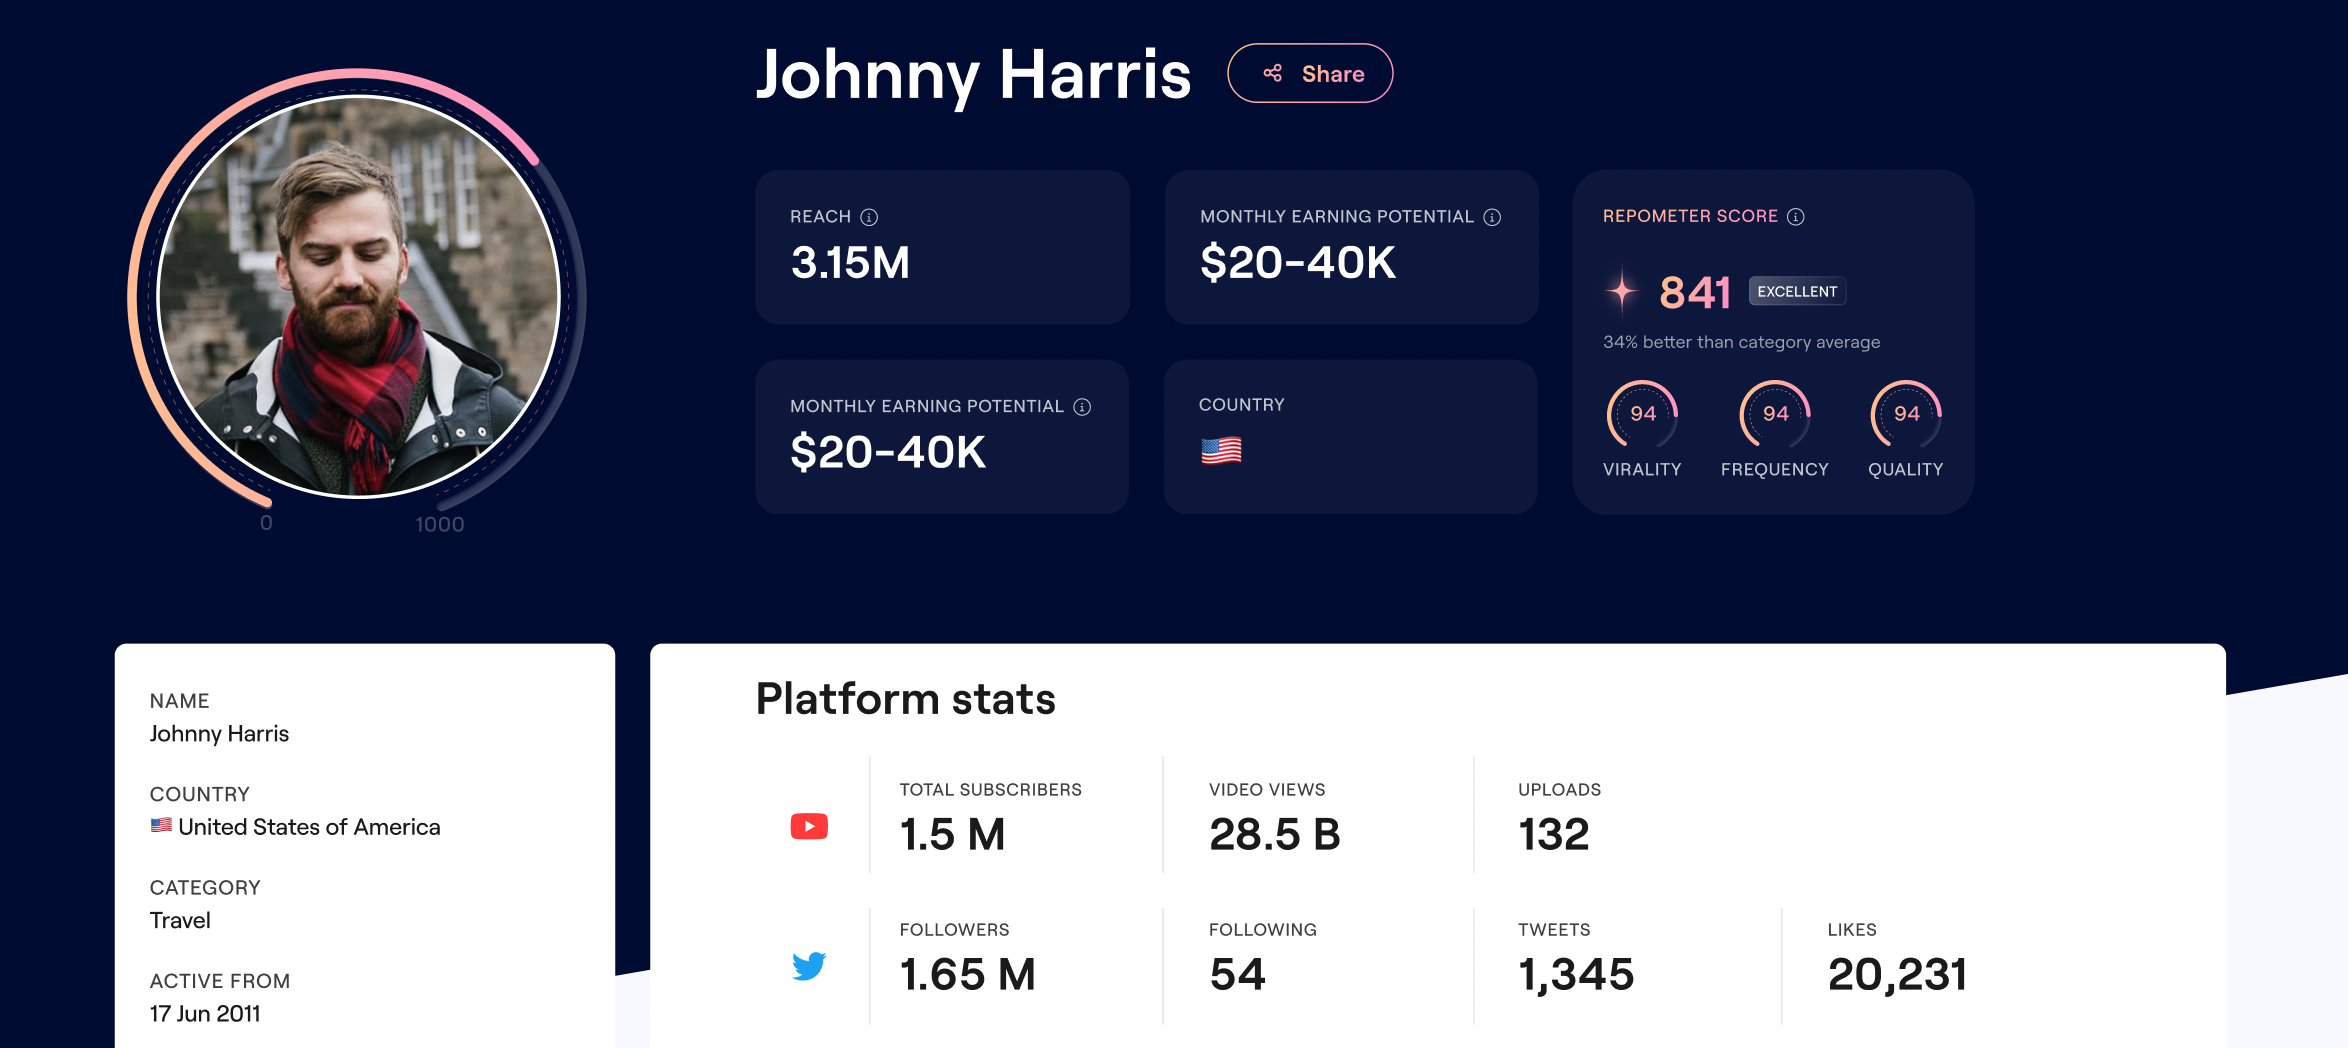
Task: Click the small flag beside United States of America
Action: pos(161,826)
